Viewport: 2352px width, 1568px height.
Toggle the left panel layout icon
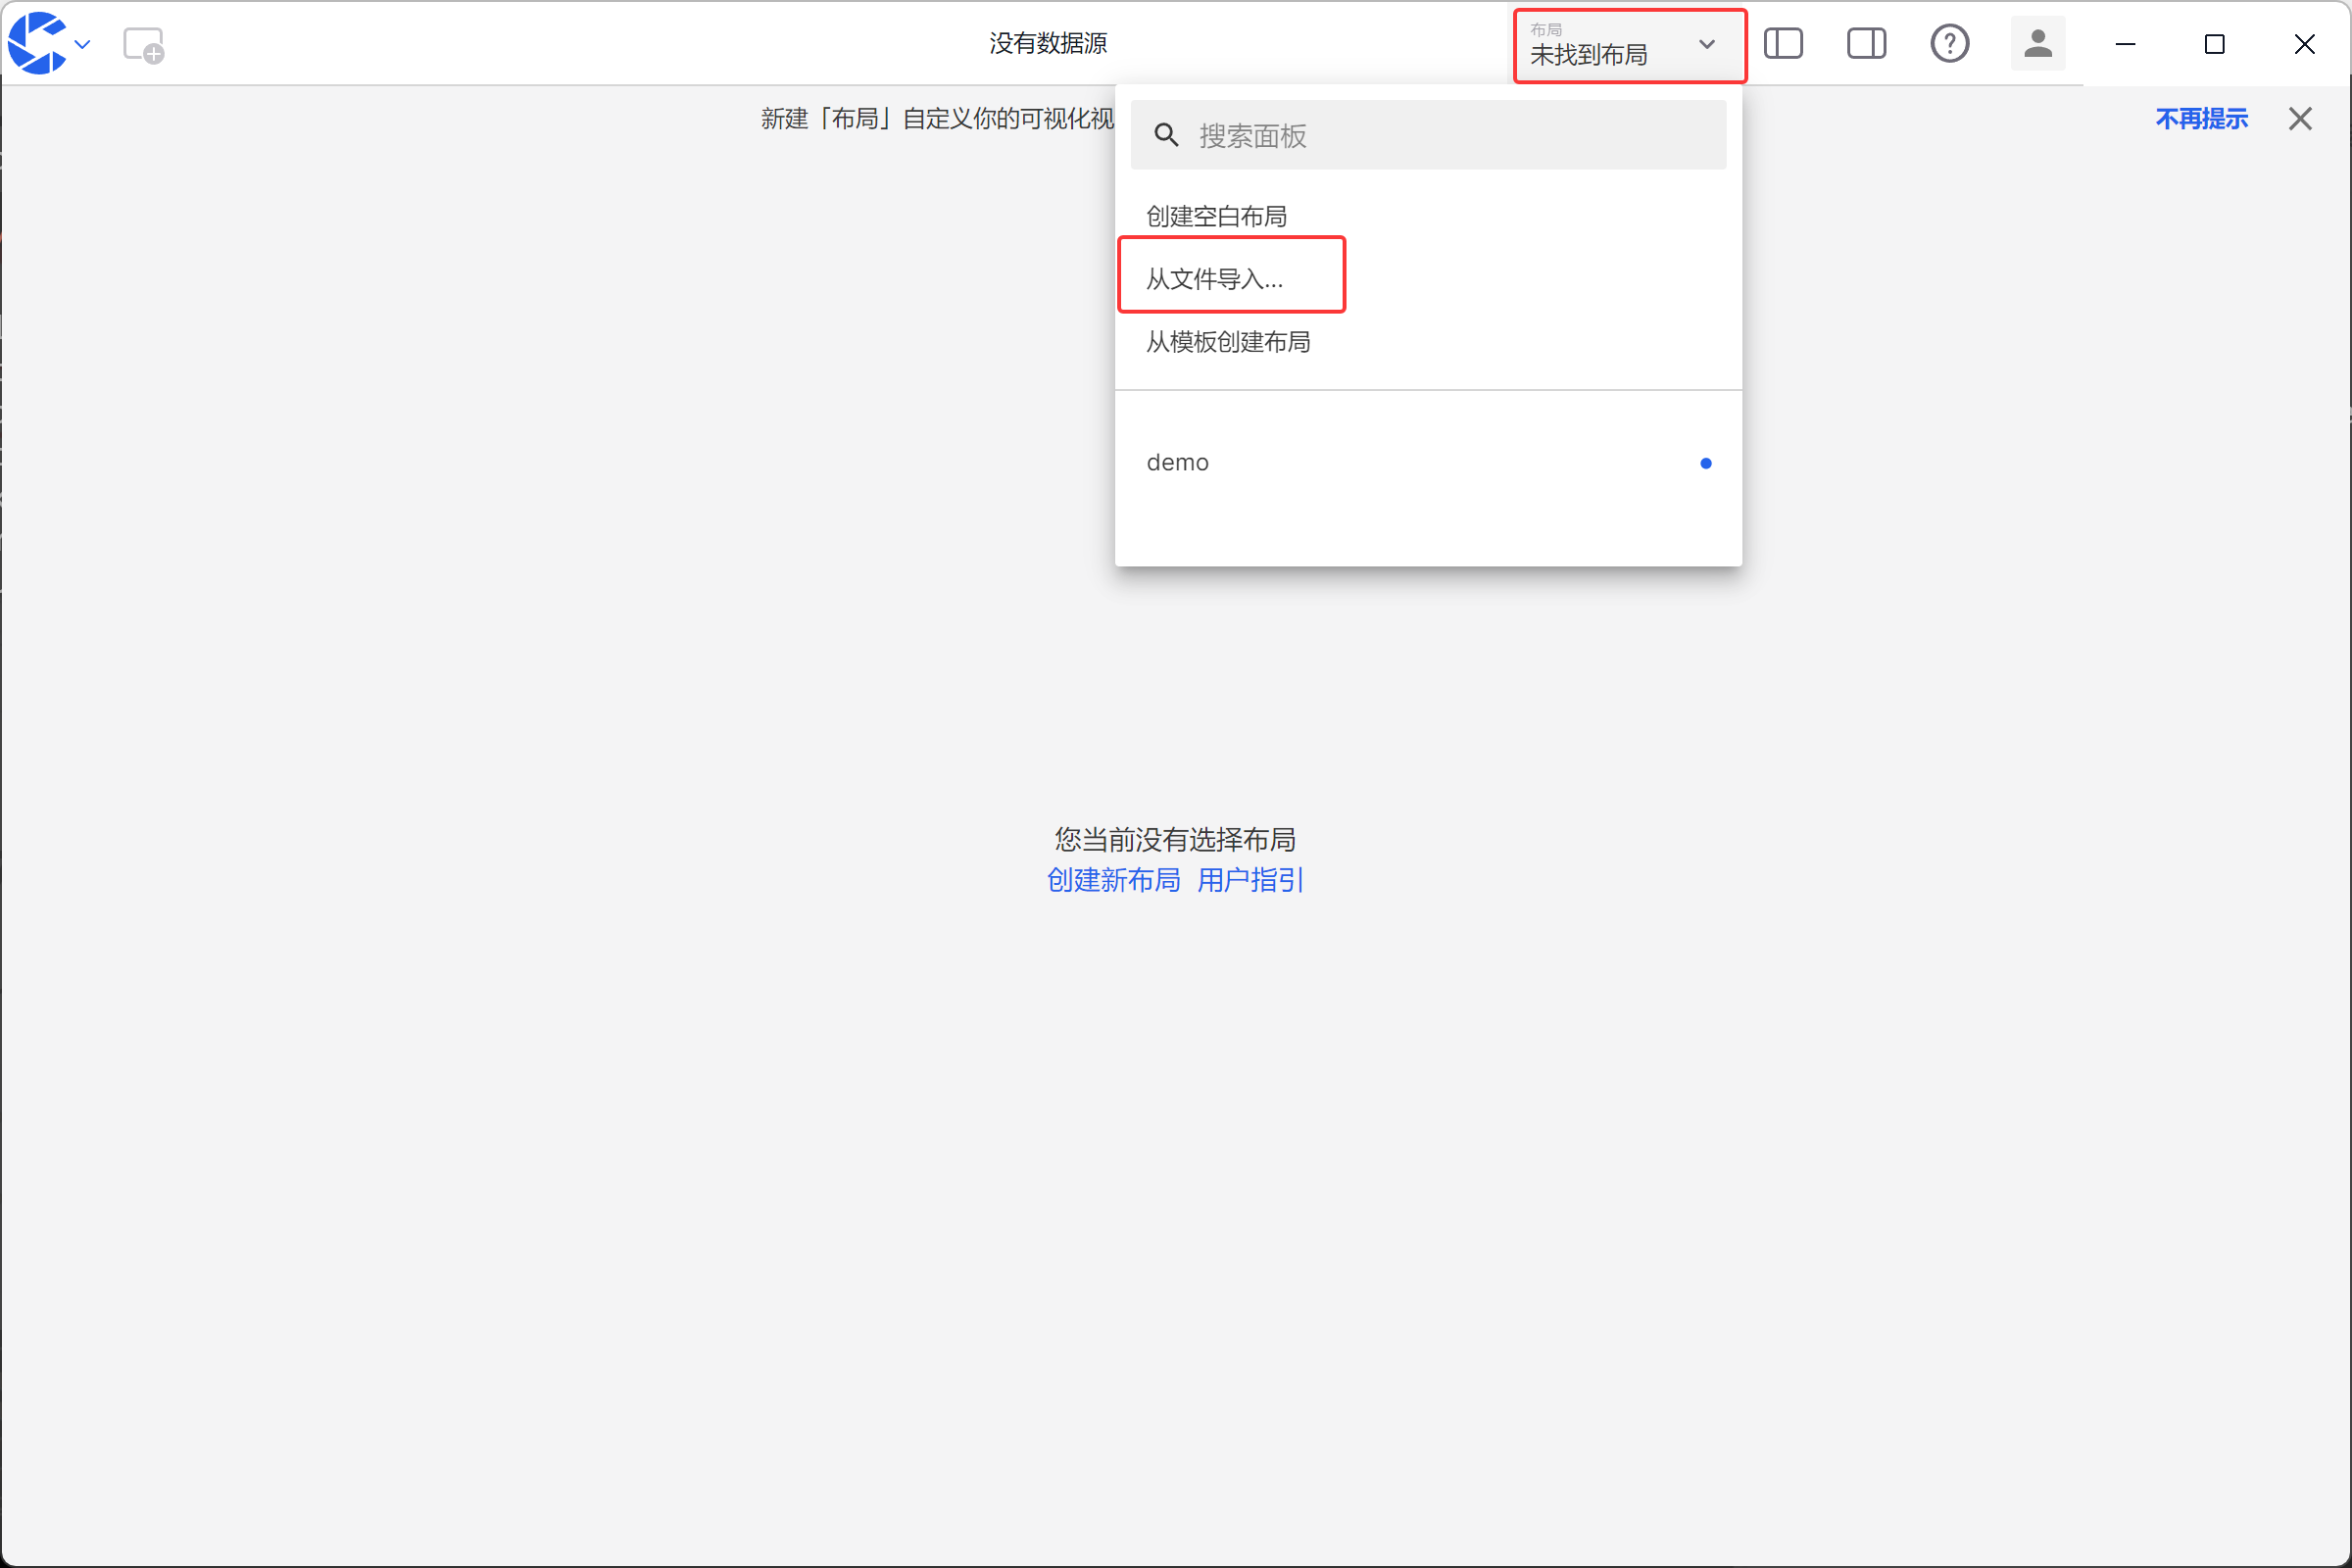coord(1784,43)
